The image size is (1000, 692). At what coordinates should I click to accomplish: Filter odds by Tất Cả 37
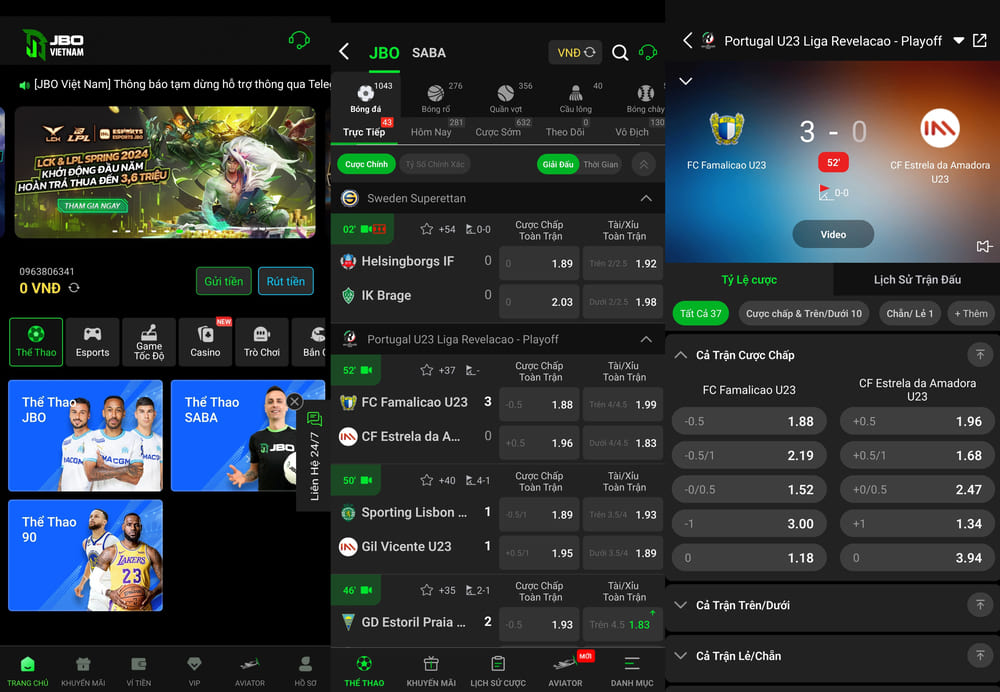click(700, 313)
